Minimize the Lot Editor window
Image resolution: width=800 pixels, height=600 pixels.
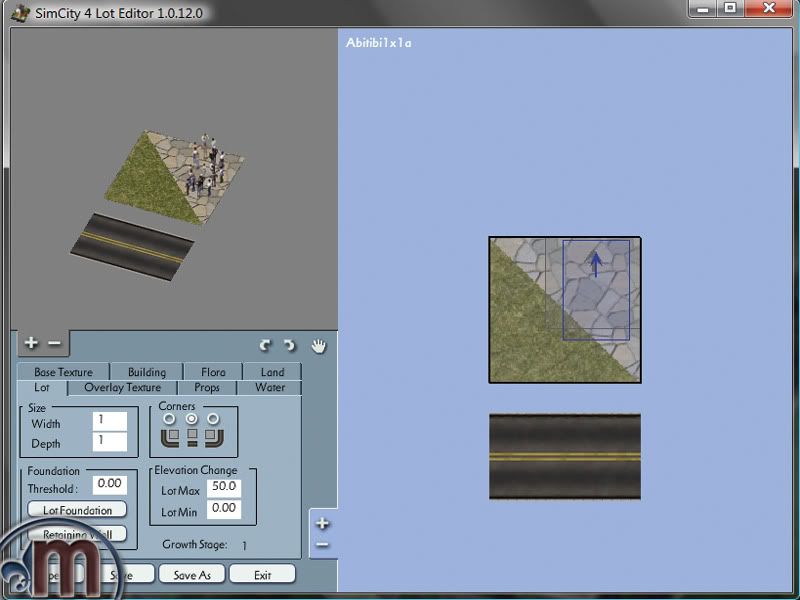click(703, 9)
